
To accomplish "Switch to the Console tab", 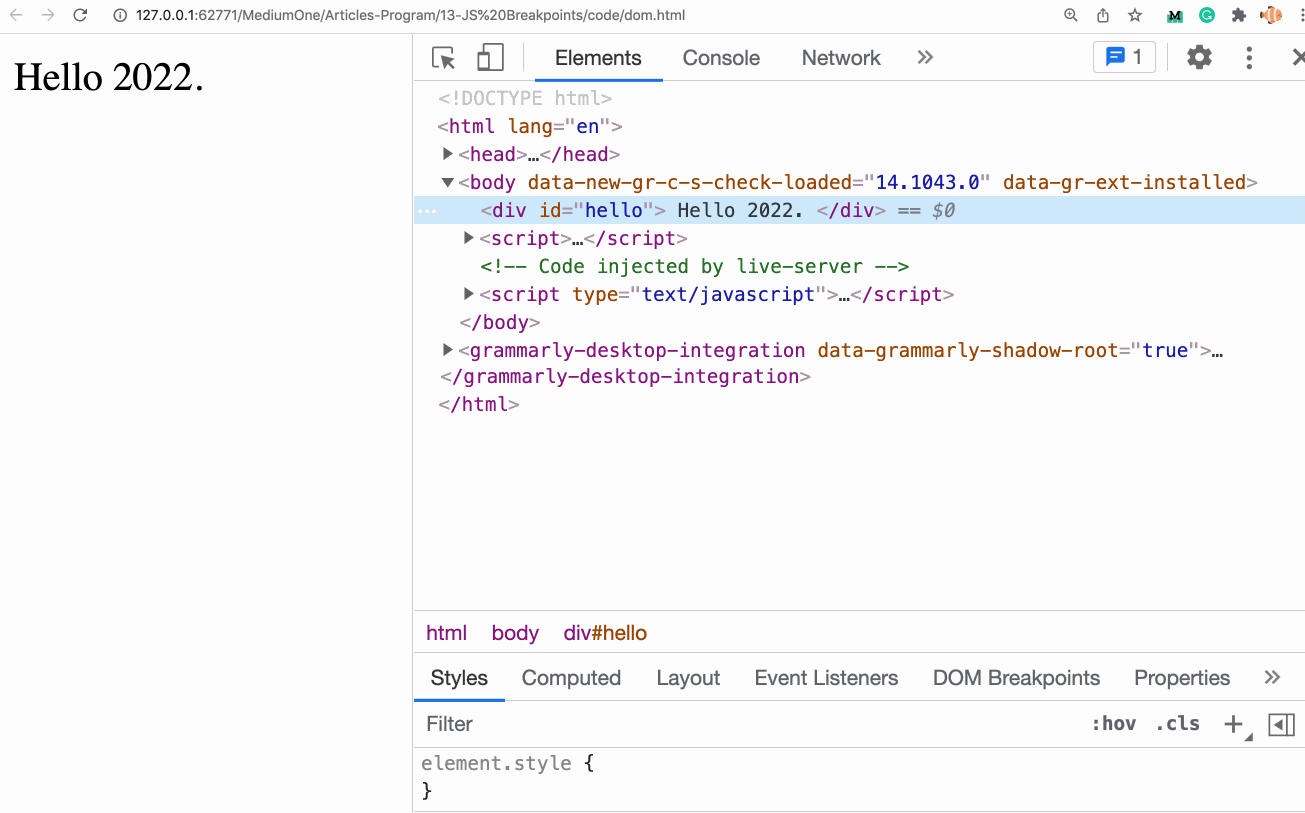I will 721,58.
